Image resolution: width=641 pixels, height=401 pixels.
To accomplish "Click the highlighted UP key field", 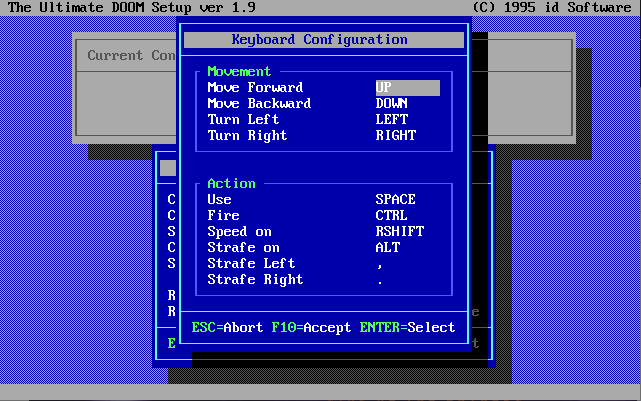I will pyautogui.click(x=407, y=88).
